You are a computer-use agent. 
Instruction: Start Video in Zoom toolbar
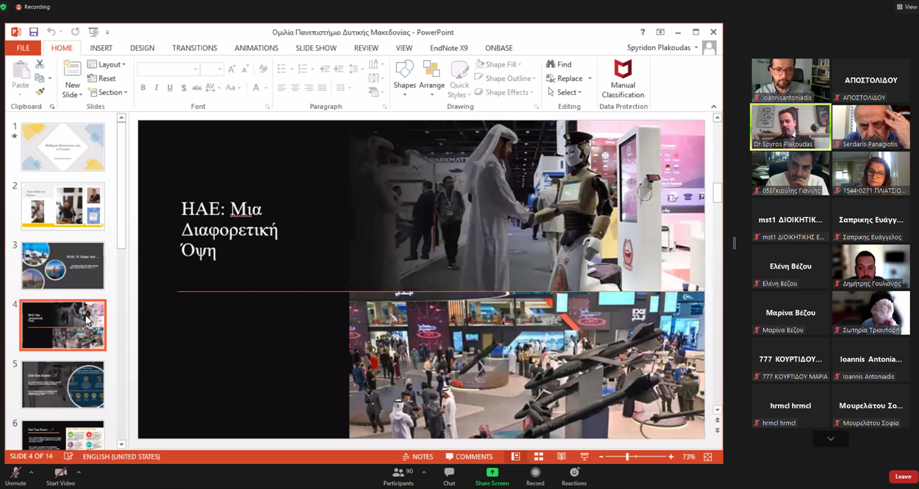point(60,476)
